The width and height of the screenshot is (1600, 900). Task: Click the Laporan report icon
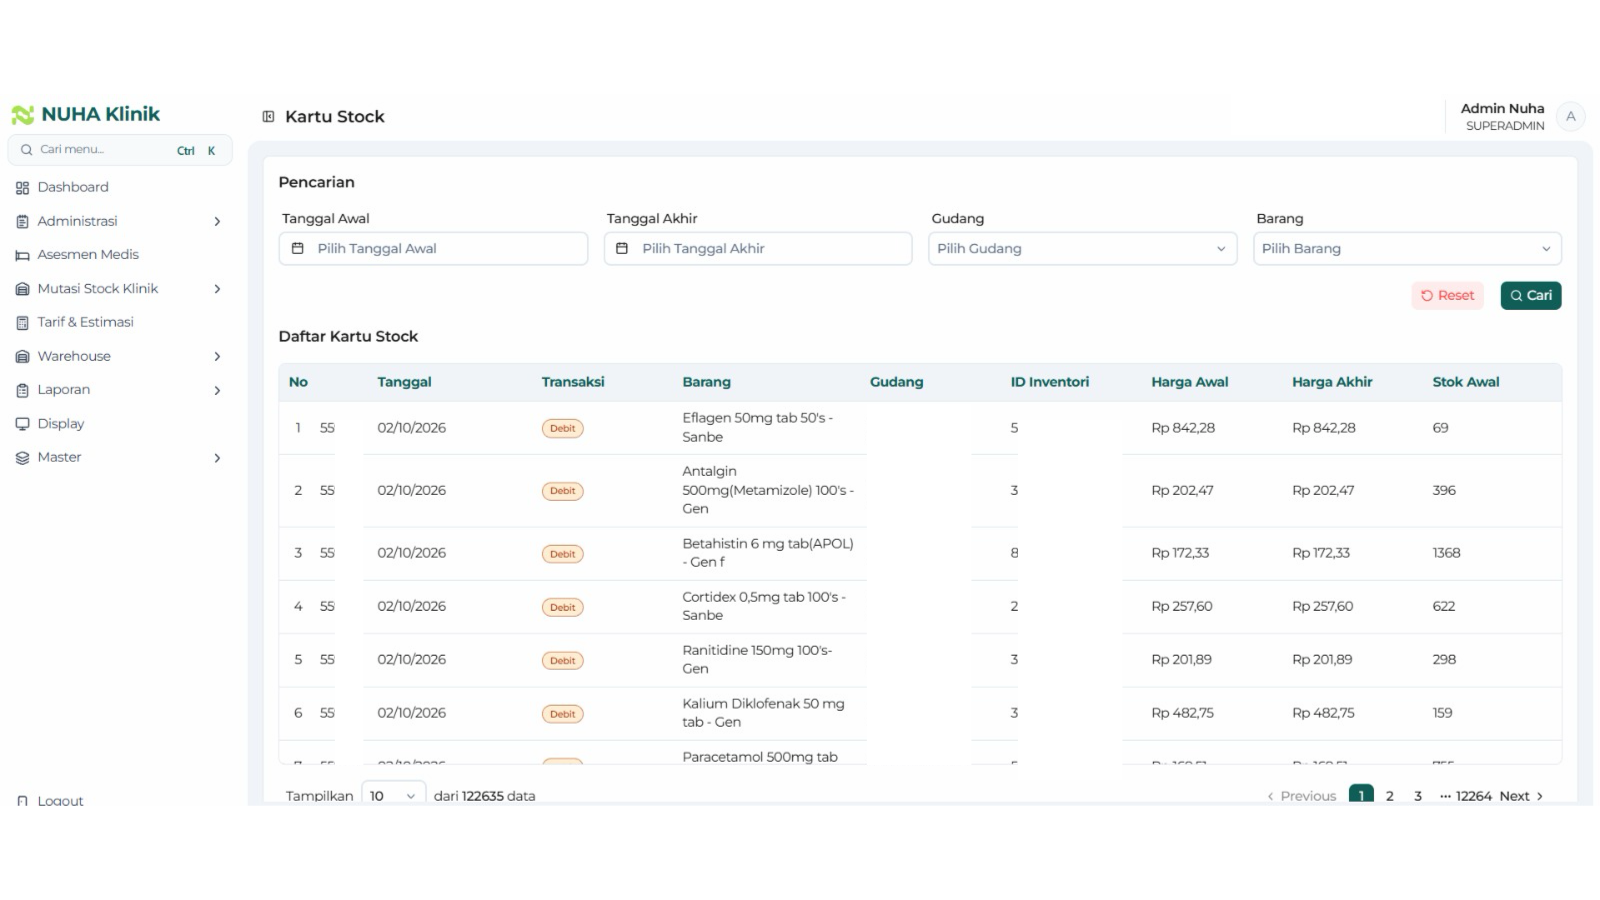[22, 390]
